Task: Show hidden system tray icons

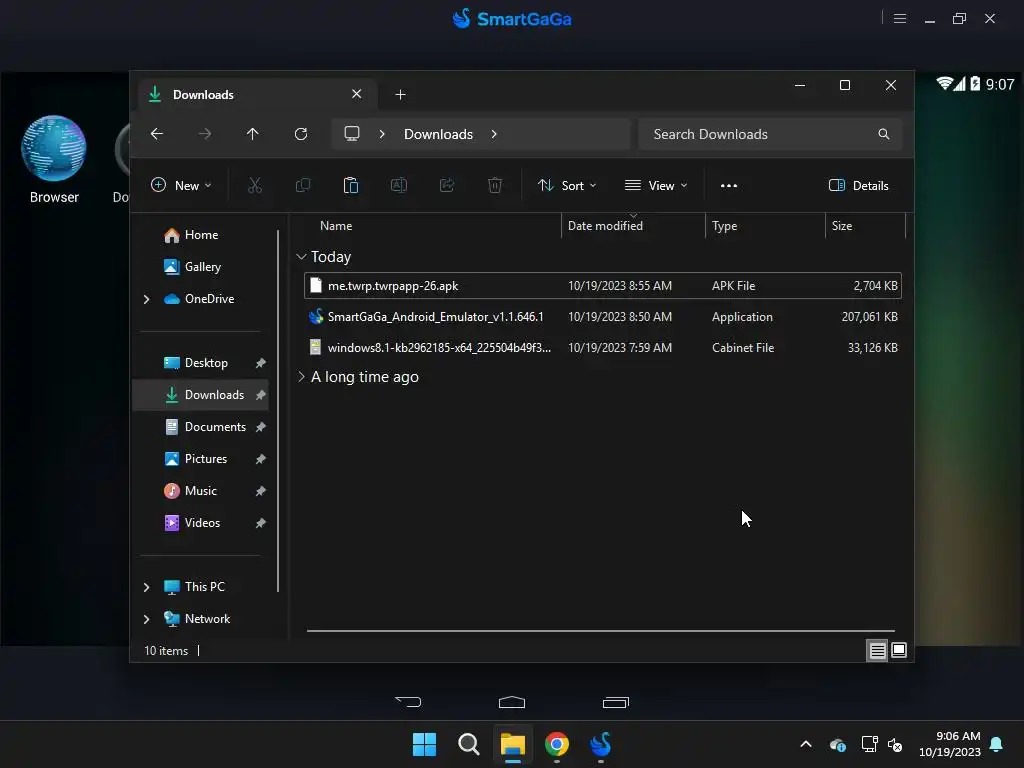Action: [x=806, y=744]
